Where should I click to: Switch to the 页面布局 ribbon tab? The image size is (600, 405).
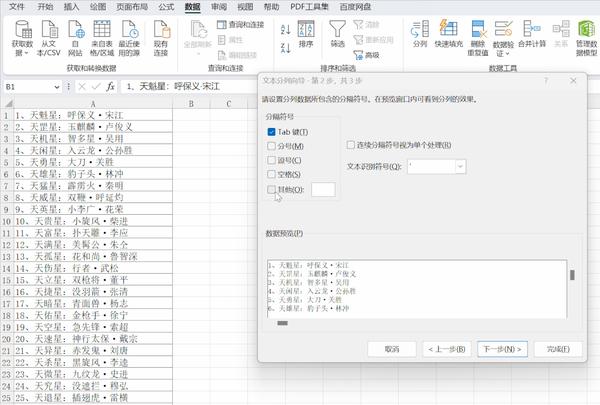point(132,7)
